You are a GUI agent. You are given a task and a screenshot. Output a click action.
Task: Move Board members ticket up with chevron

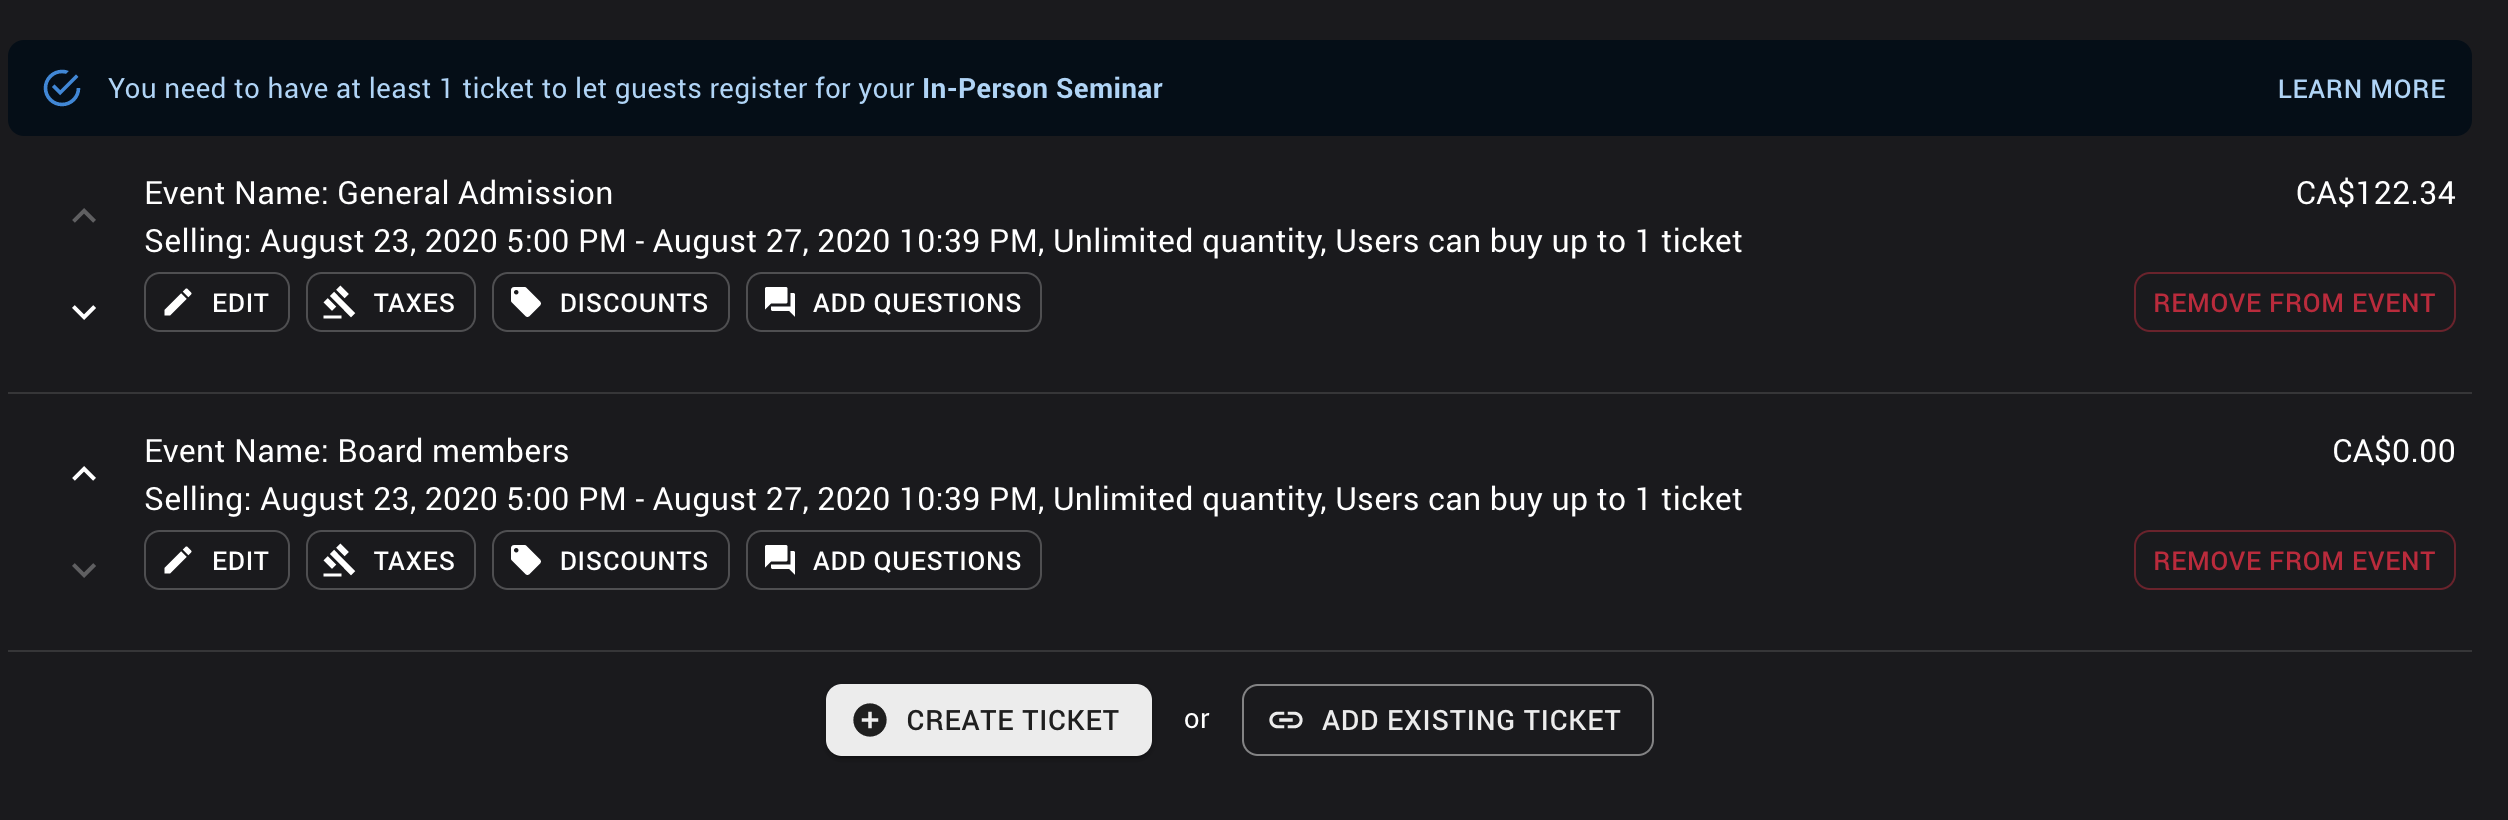tap(84, 474)
